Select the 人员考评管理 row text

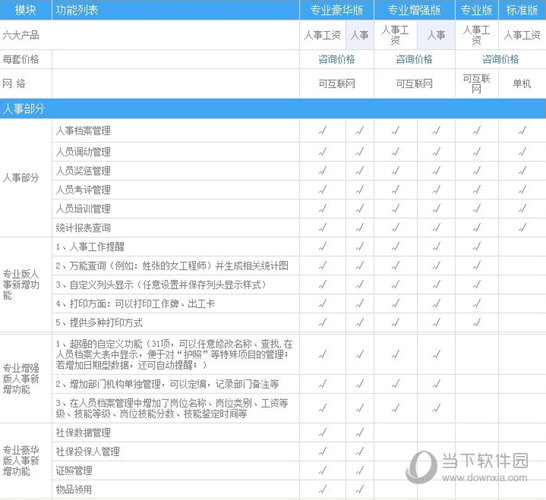(83, 190)
